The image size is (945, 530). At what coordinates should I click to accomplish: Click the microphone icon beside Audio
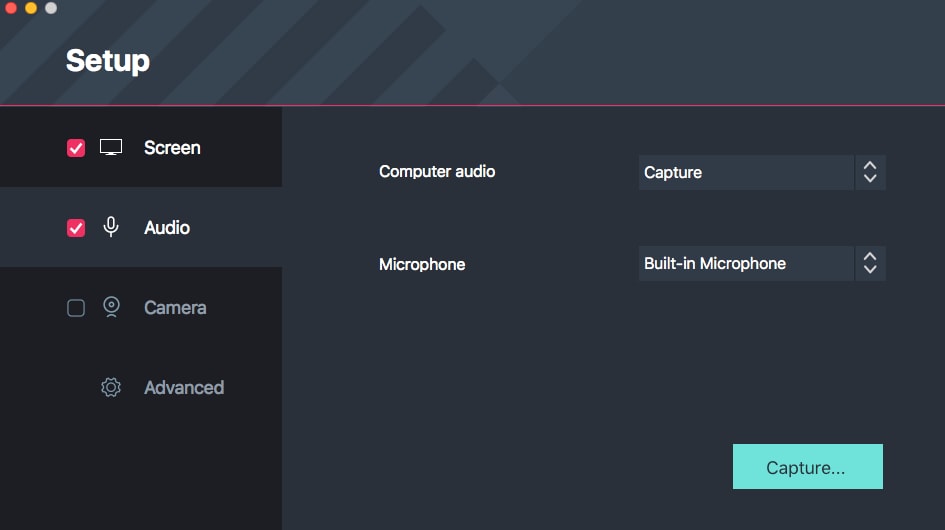click(111, 228)
